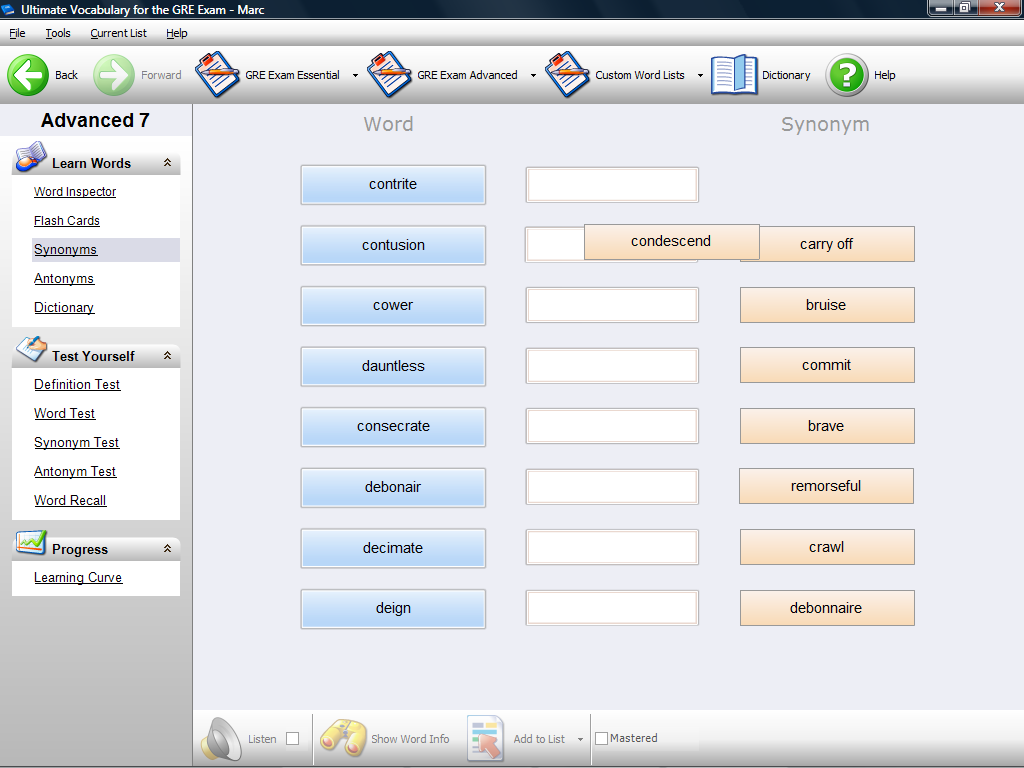Start the Antonym Test
Screen dimensions: 1024x768
(75, 471)
